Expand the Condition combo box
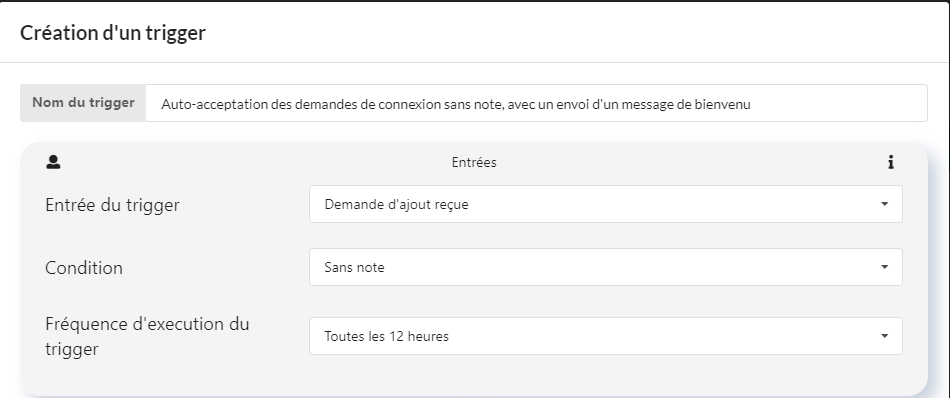950x398 pixels. (x=606, y=267)
